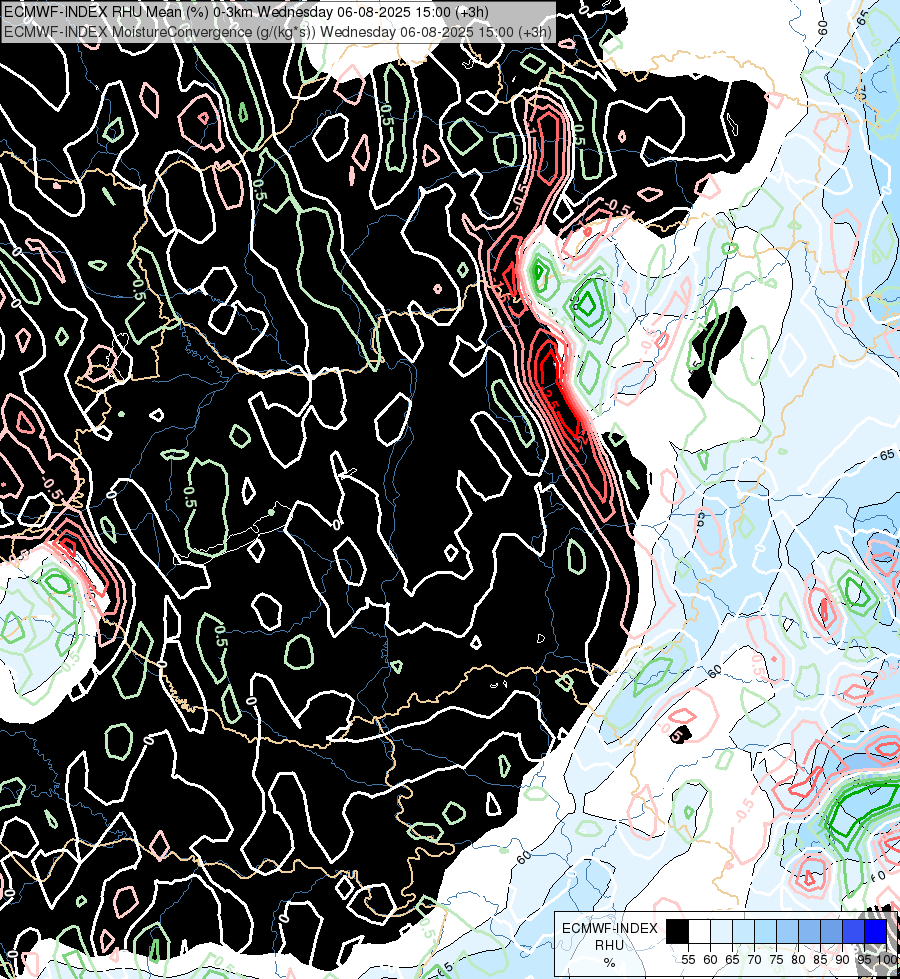Click the MoistureConvergence title line
The width and height of the screenshot is (900, 979).
pos(277,31)
